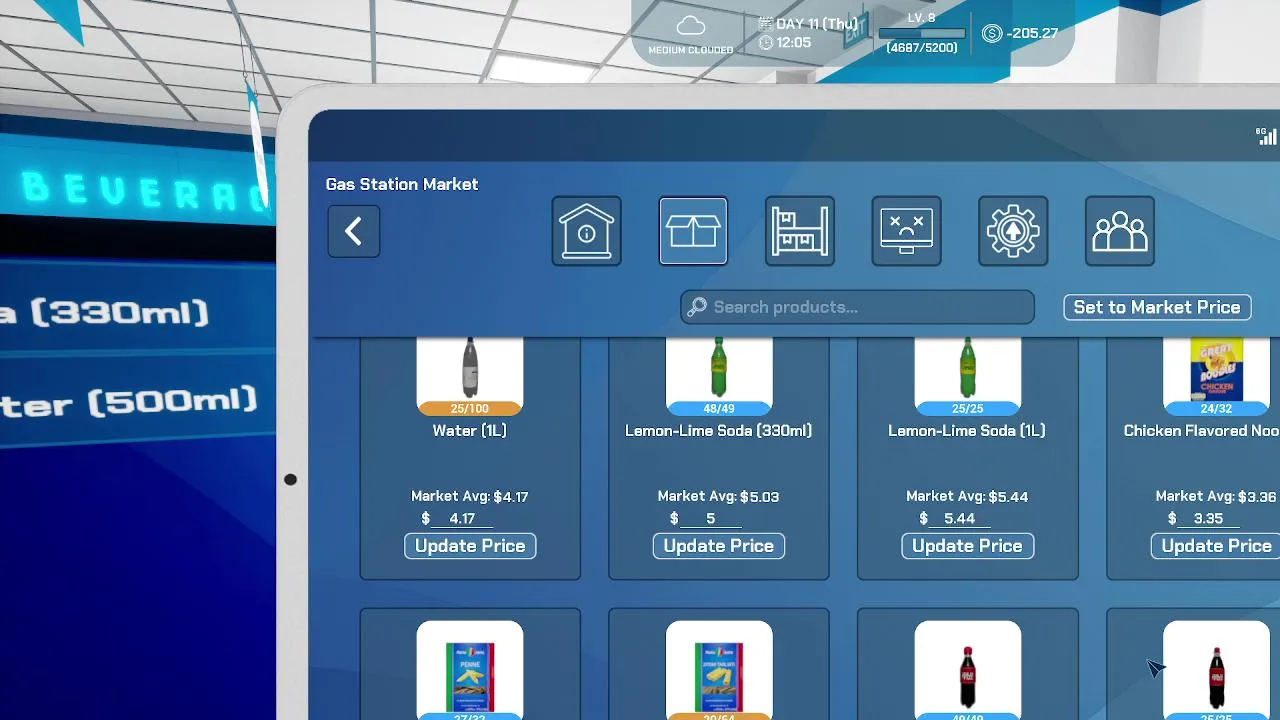Select Lemon-Lime Soda (330ml) bottle thumbnail
This screenshot has height=720, width=1280.
[x=719, y=369]
